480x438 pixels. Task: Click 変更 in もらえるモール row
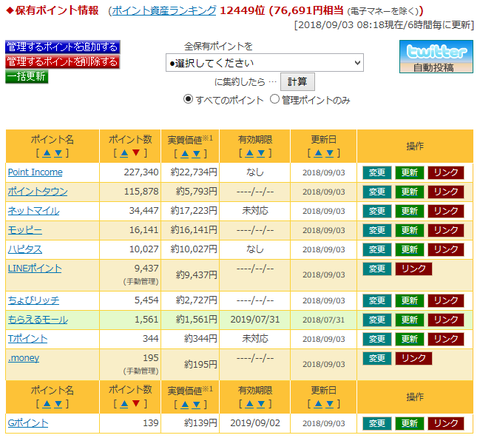click(x=377, y=320)
